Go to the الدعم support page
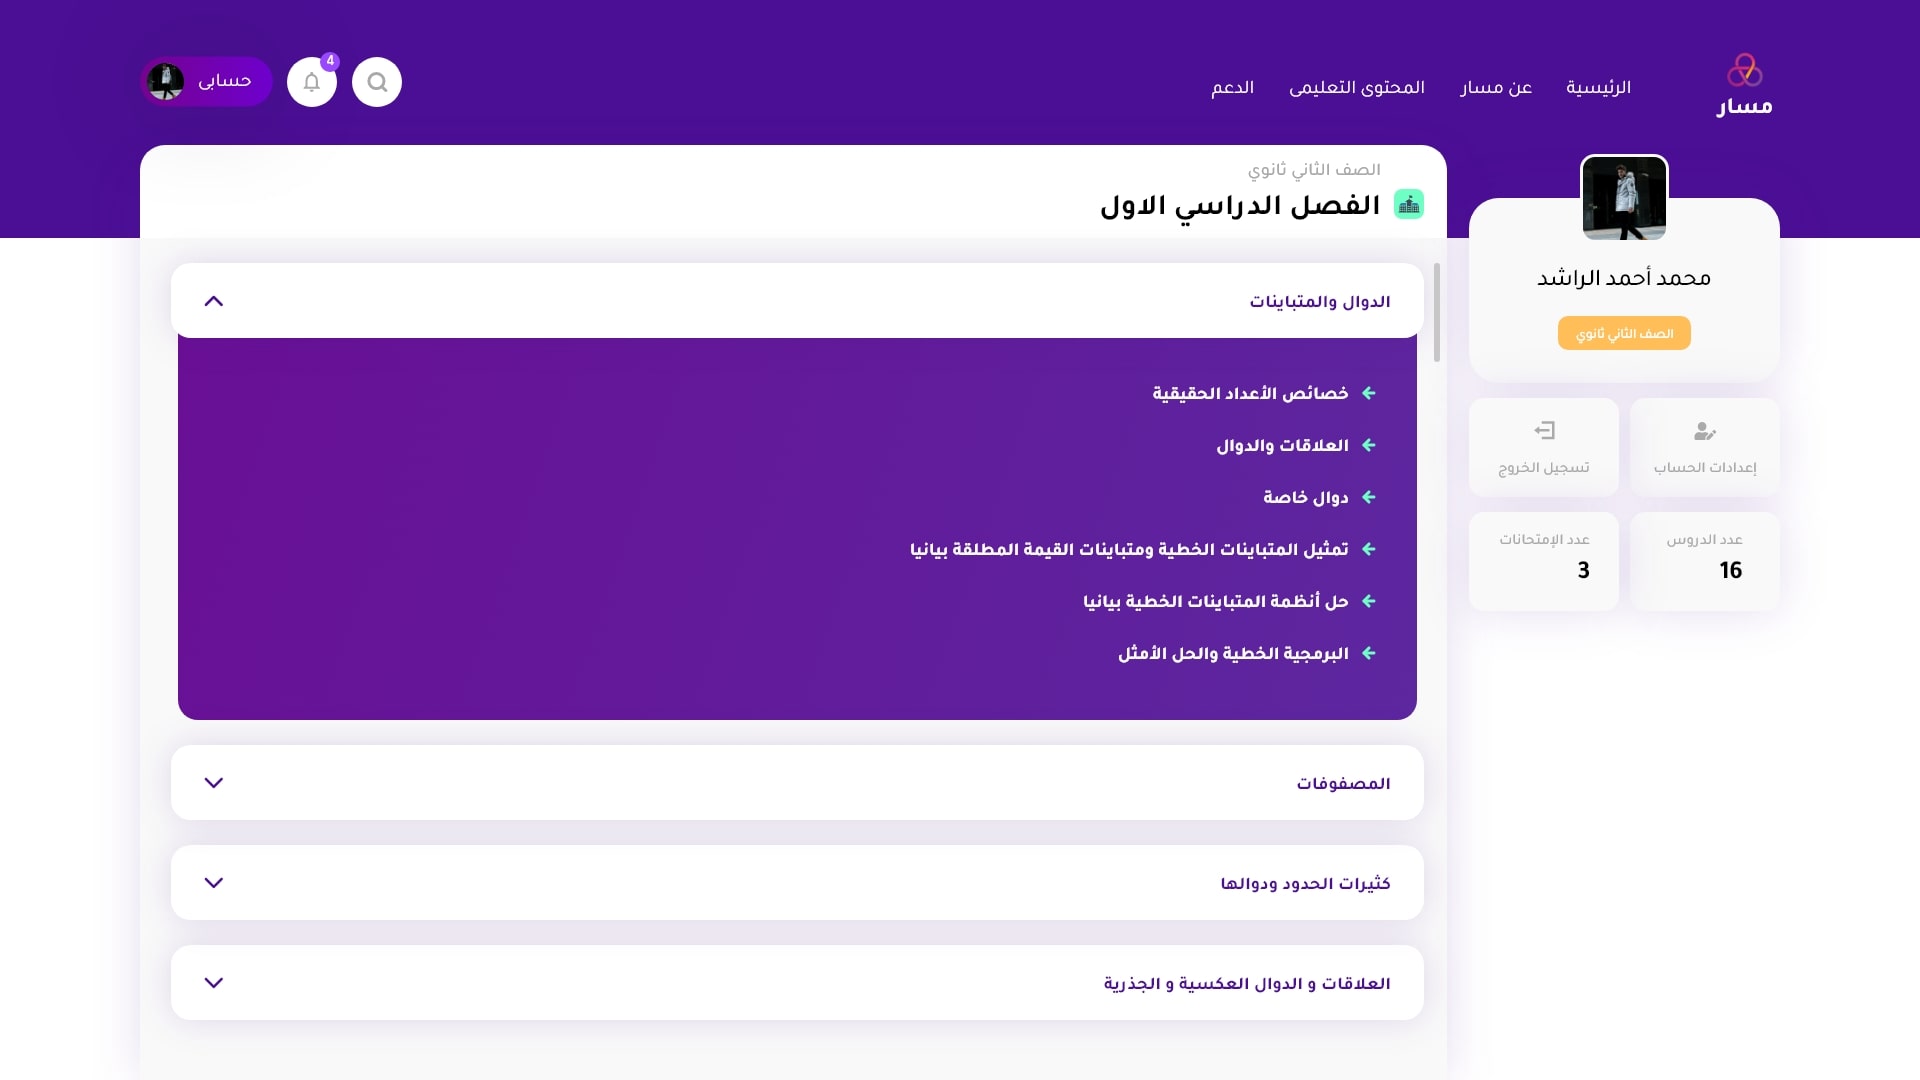The width and height of the screenshot is (1920, 1080). pos(1232,88)
